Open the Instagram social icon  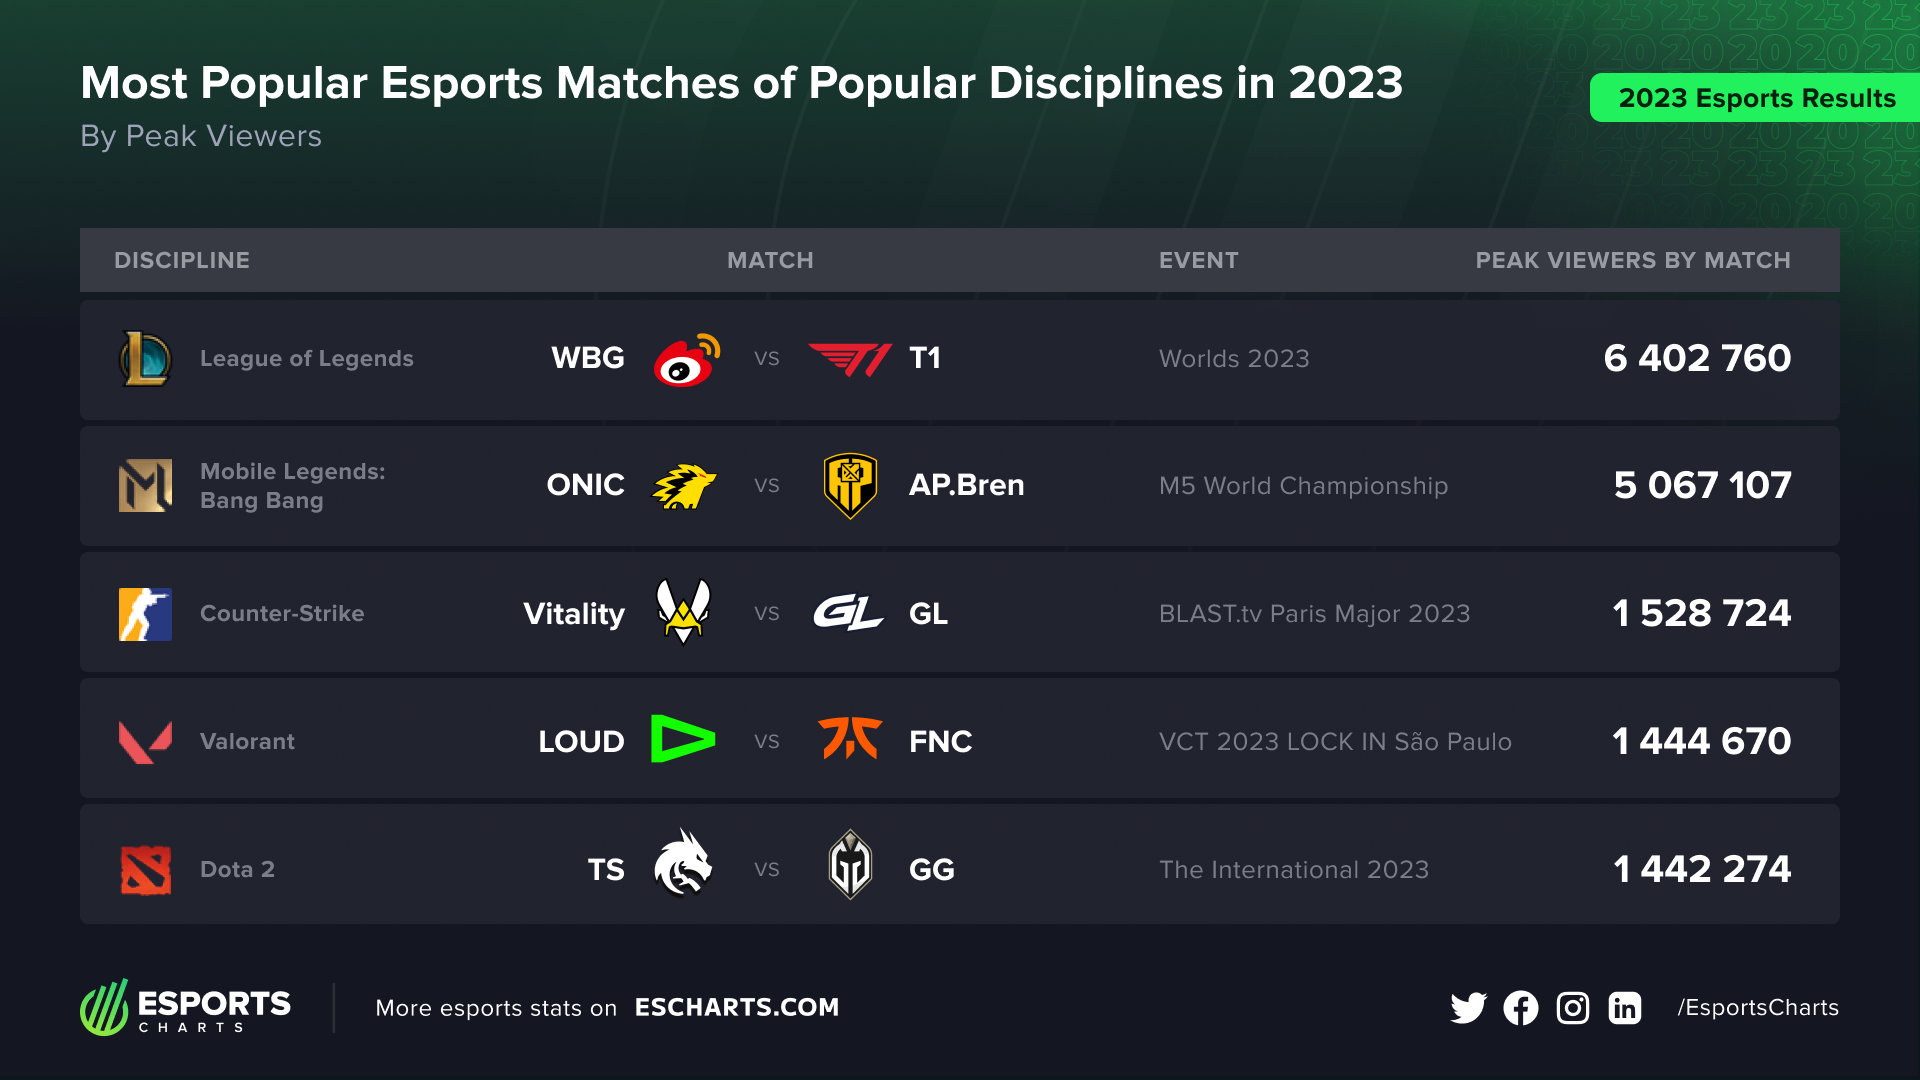(1572, 1008)
